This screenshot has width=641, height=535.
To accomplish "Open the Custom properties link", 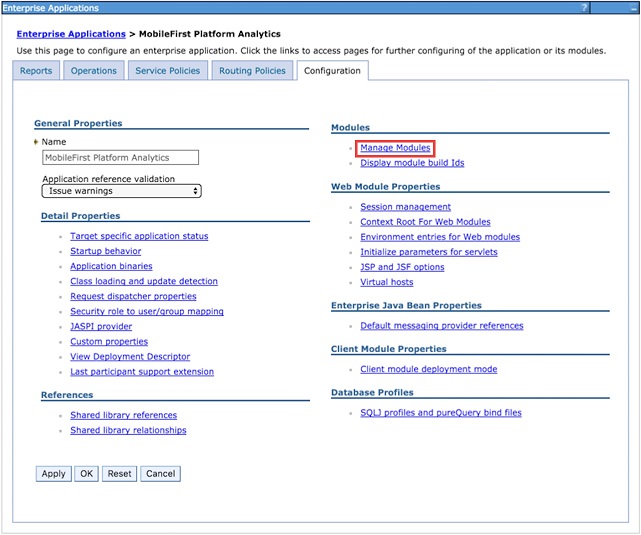I will 109,342.
